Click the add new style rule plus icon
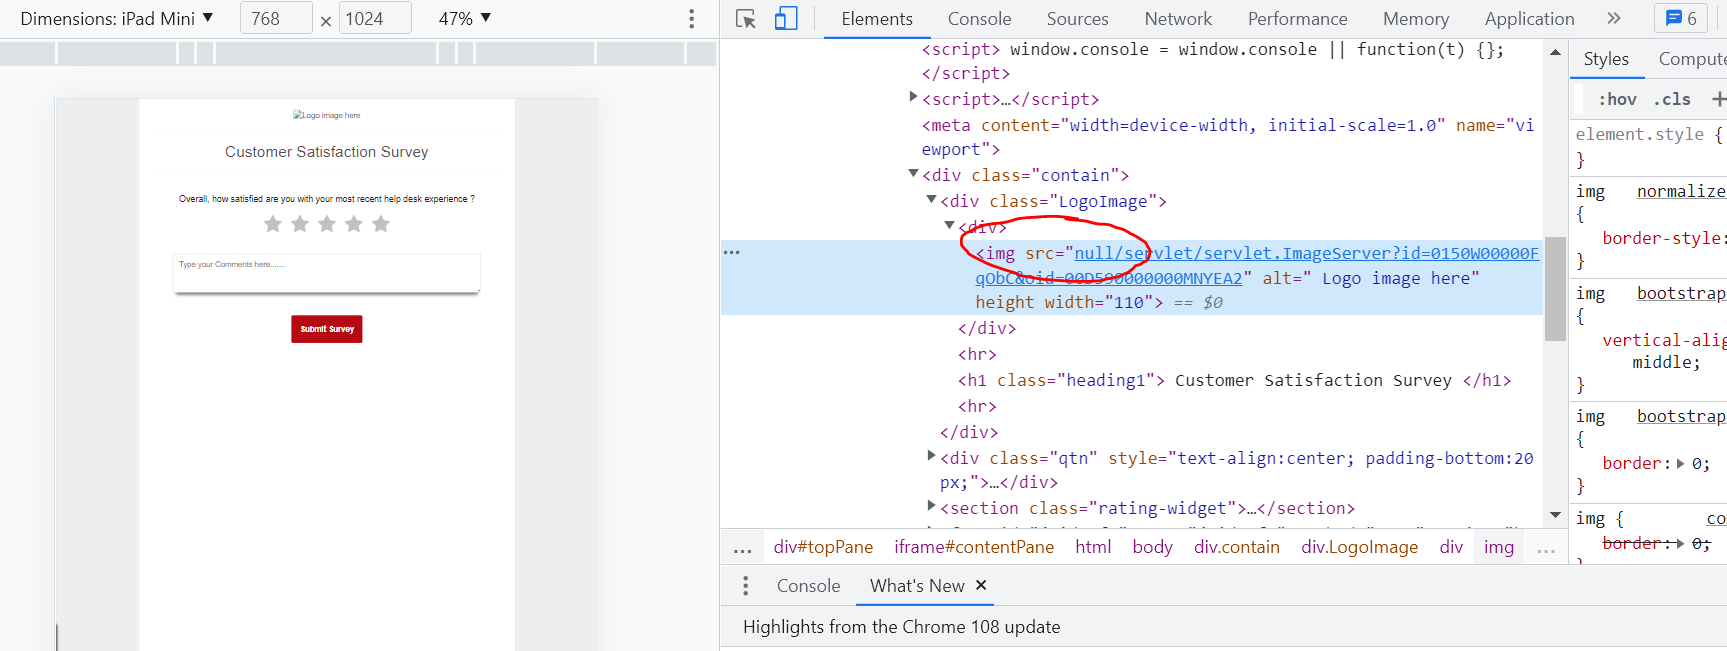Image resolution: width=1727 pixels, height=651 pixels. click(1718, 99)
